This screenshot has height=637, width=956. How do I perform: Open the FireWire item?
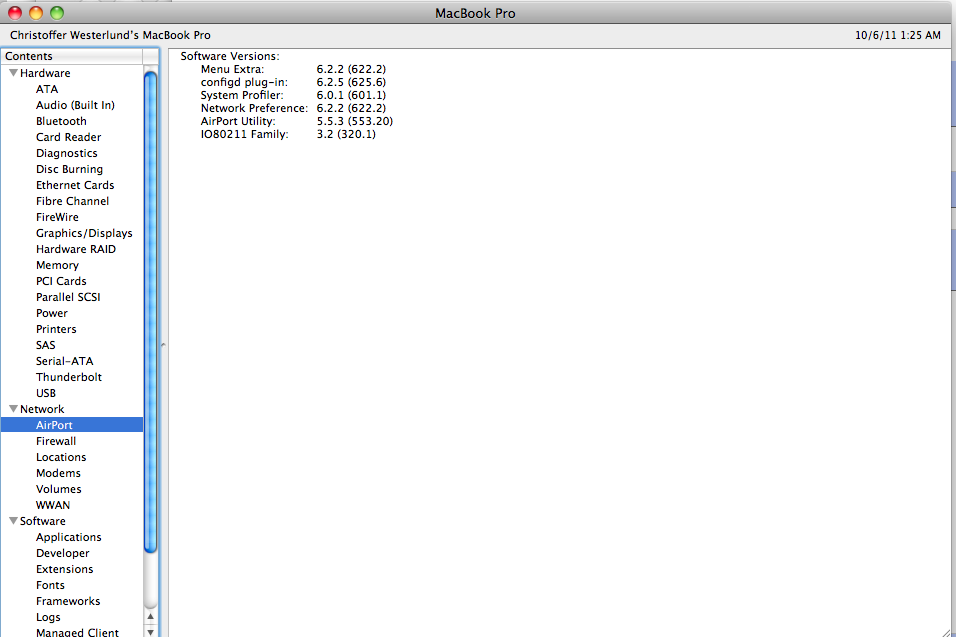57,217
